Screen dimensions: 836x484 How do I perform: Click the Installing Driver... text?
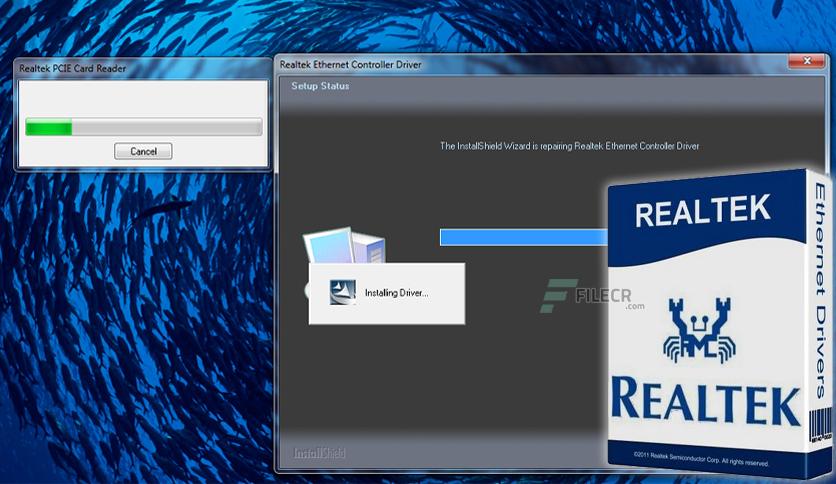(x=396, y=293)
